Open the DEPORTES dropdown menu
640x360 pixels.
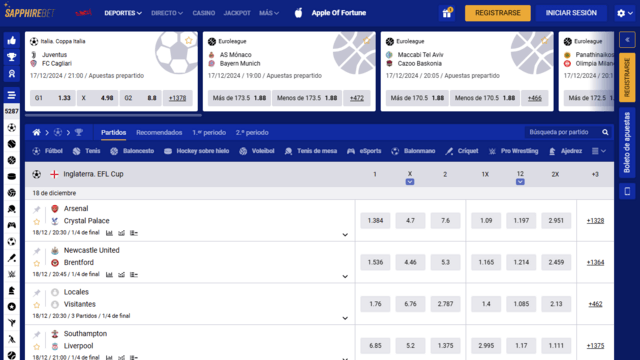[123, 13]
